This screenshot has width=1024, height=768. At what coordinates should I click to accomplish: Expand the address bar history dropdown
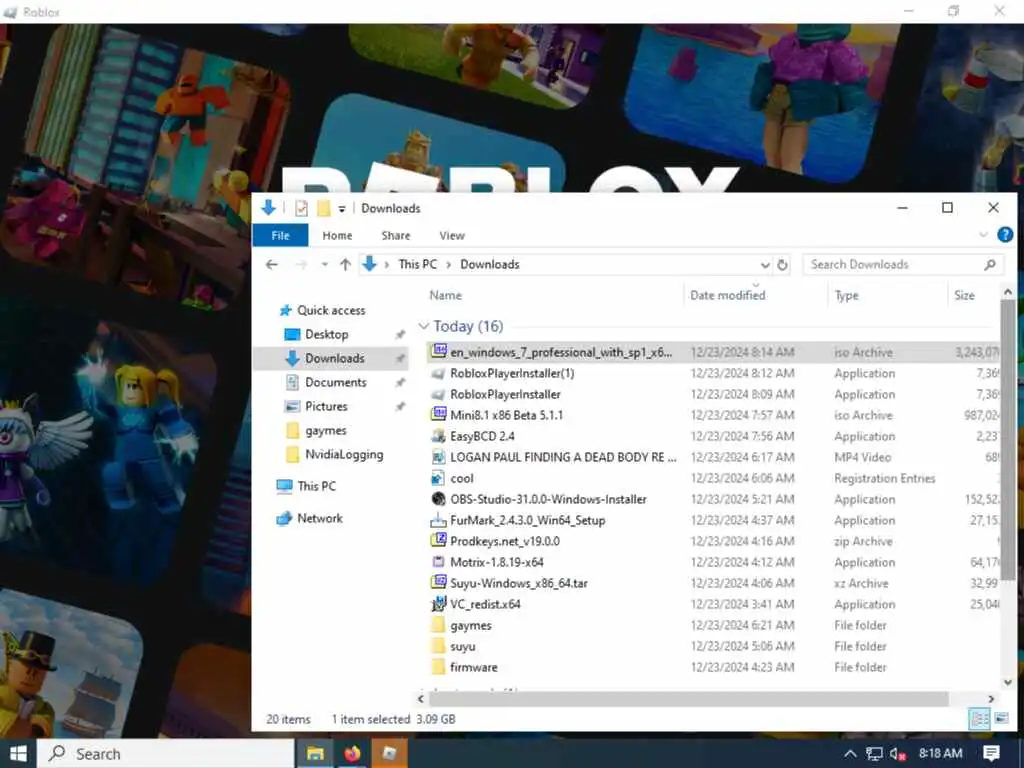tap(765, 264)
